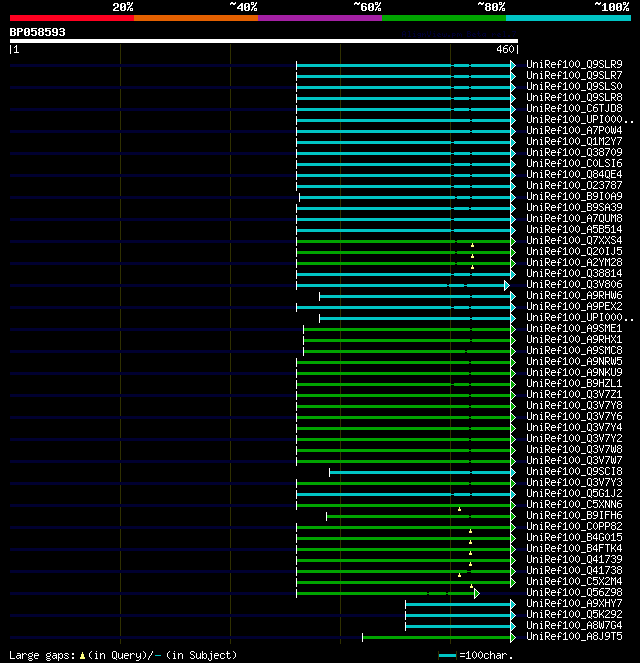Click the red 20% identity legend segment
The height and width of the screenshot is (663, 640).
[x=72, y=18]
